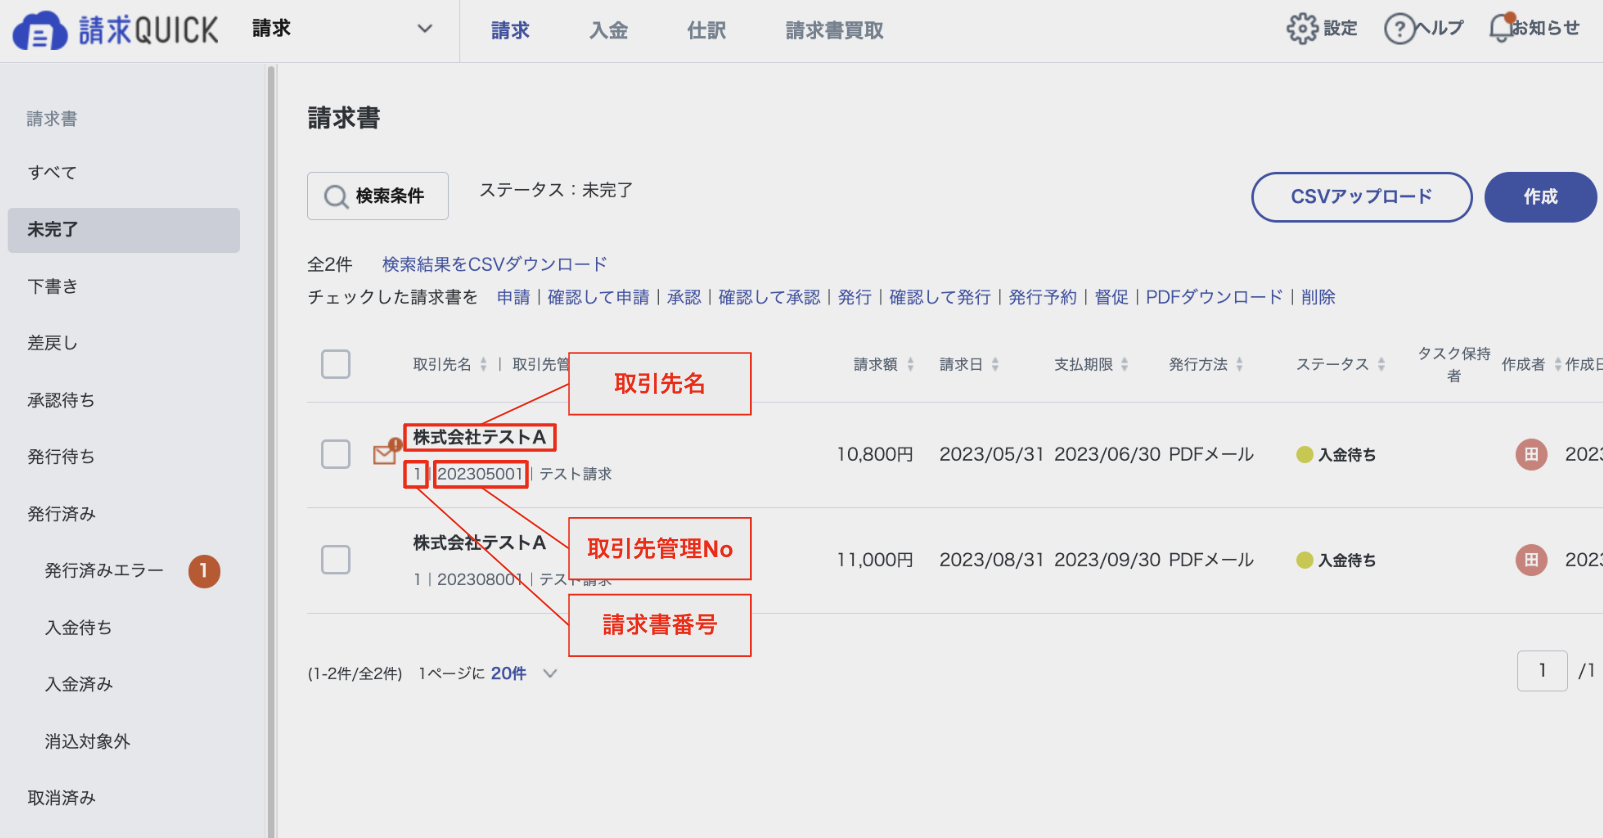Open the help question mark icon
This screenshot has height=838, width=1603.
pyautogui.click(x=1399, y=29)
